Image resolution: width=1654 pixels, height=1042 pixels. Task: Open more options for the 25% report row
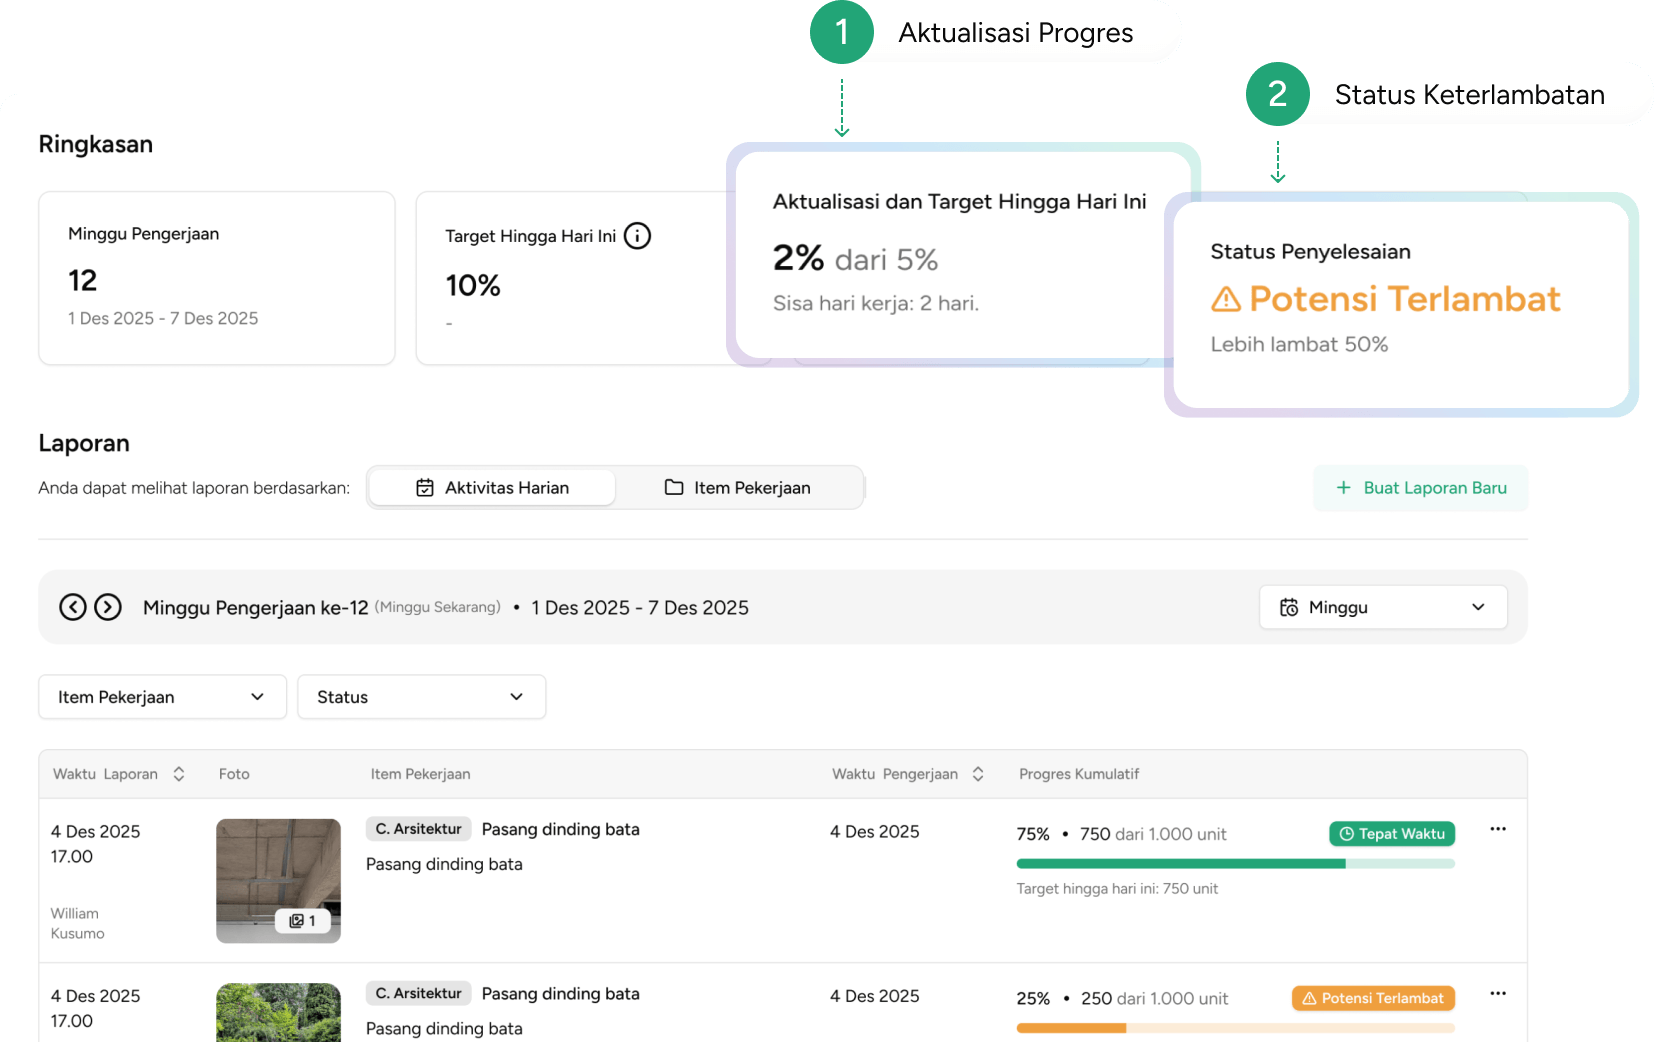click(x=1497, y=994)
